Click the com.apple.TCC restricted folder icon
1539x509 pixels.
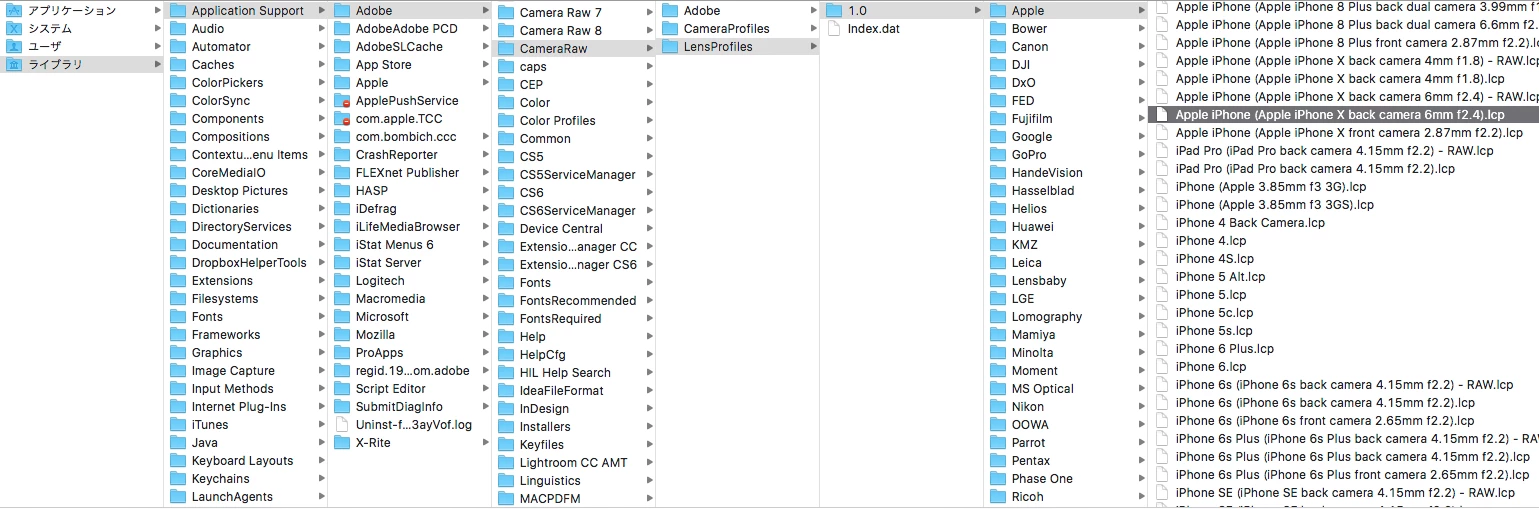tap(342, 118)
